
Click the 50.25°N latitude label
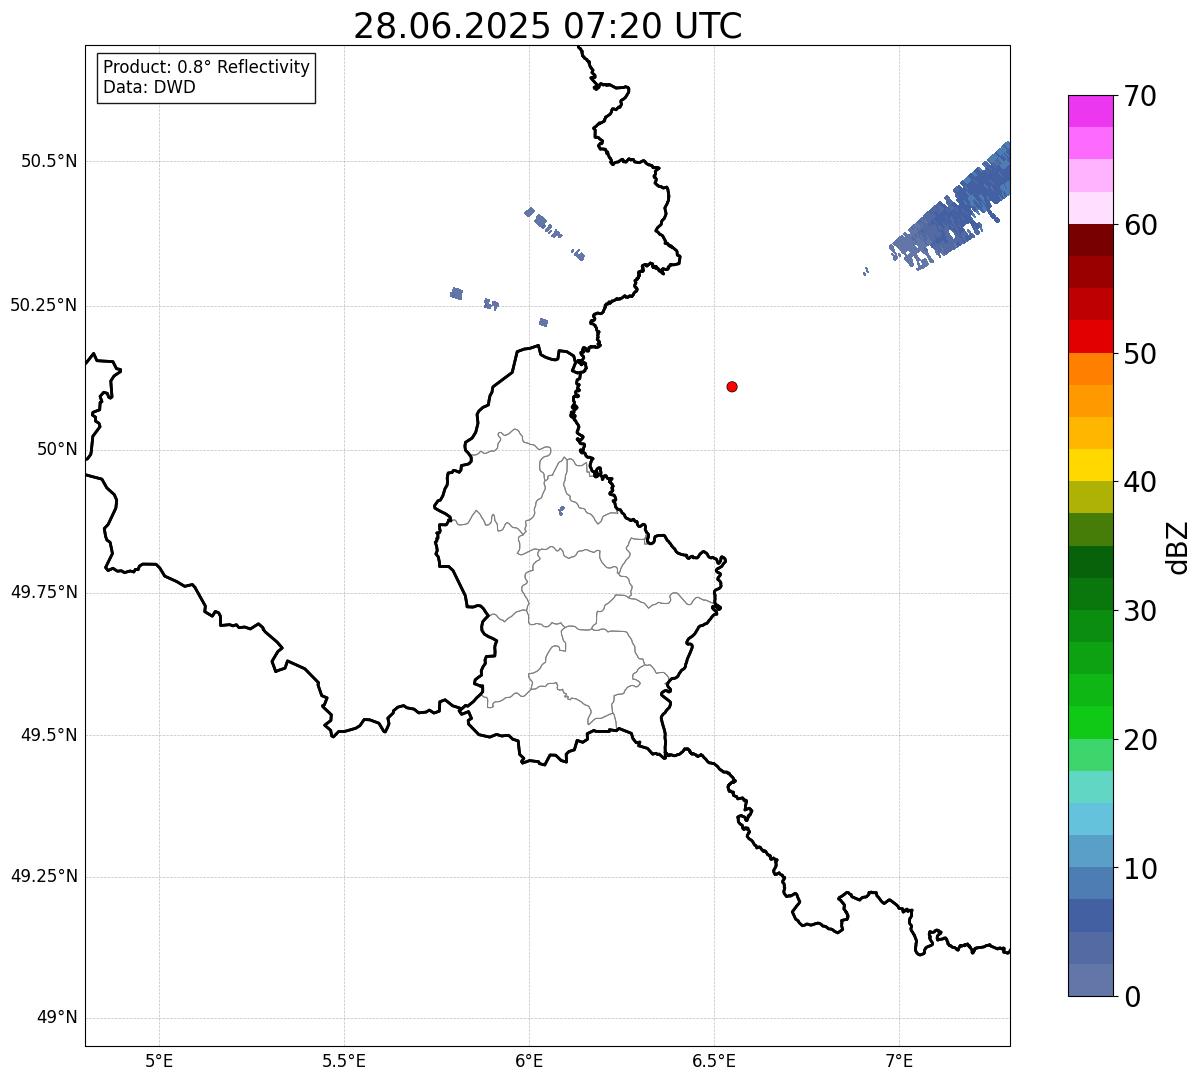point(43,305)
